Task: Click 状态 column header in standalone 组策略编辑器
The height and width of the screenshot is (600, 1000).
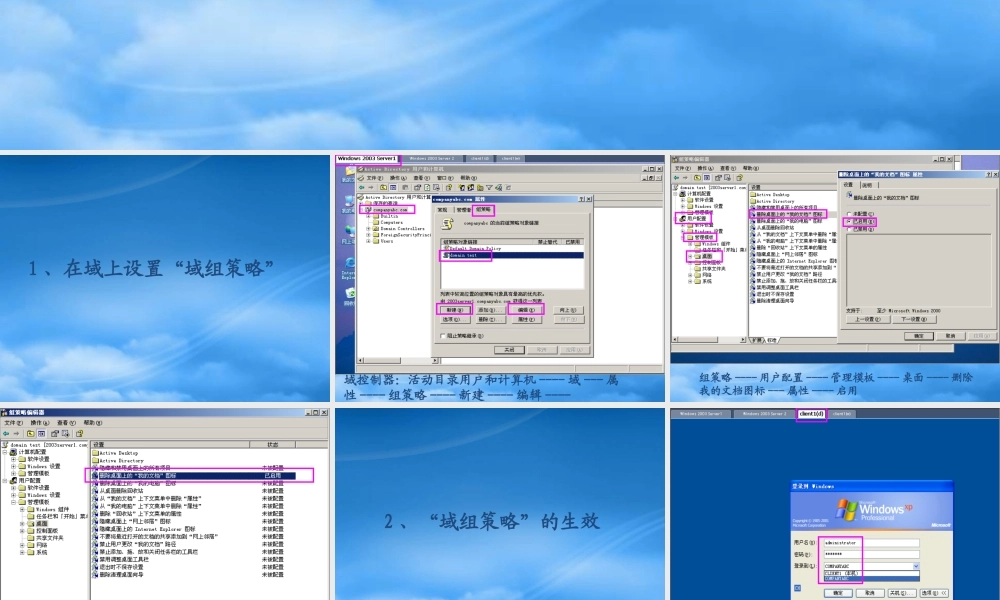Action: coord(273,444)
